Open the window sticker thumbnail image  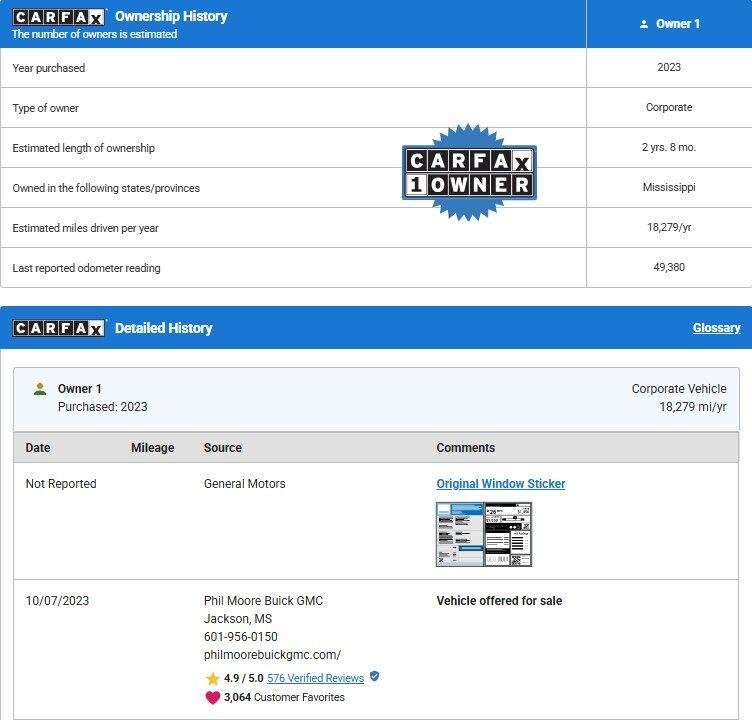click(484, 534)
